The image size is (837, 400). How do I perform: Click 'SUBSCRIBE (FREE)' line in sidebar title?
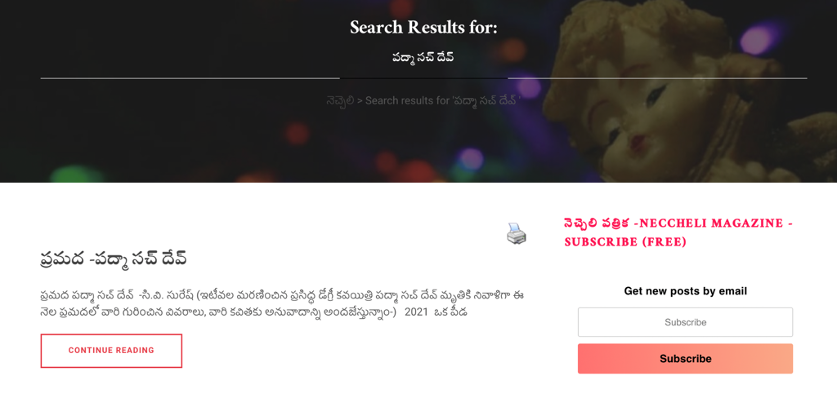point(625,242)
